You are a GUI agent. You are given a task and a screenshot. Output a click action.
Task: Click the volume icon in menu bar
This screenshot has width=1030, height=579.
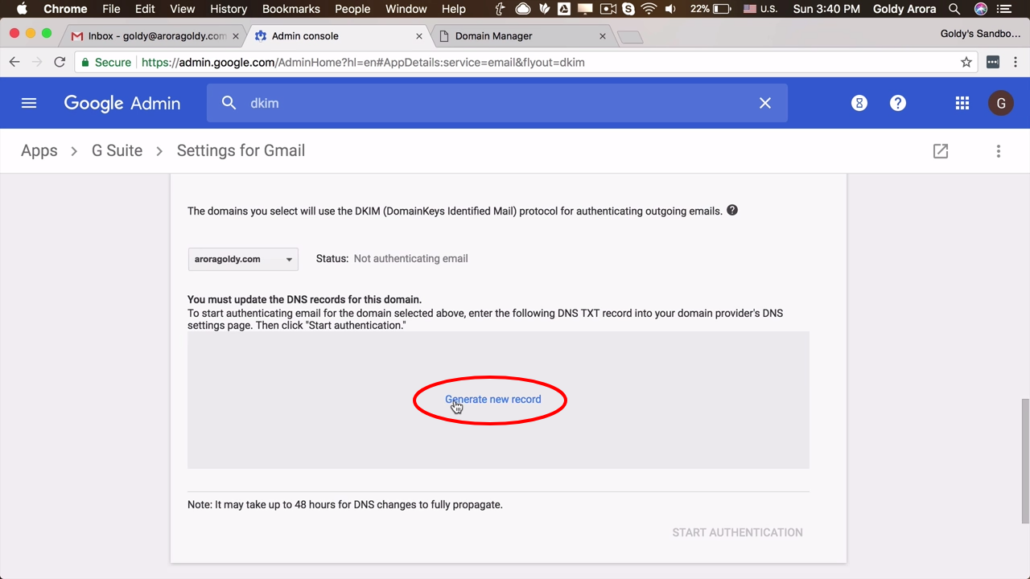point(671,9)
